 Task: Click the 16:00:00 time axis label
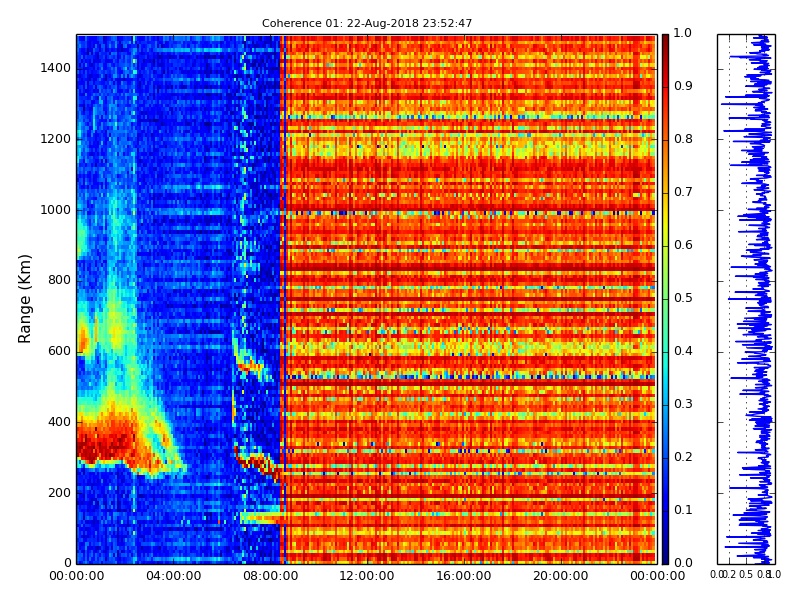pyautogui.click(x=464, y=576)
